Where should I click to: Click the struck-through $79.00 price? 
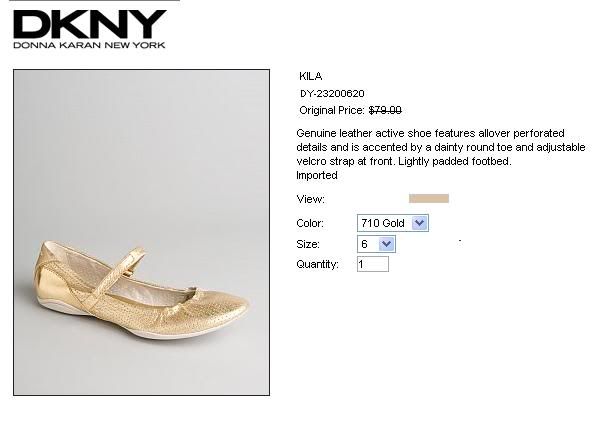(385, 110)
